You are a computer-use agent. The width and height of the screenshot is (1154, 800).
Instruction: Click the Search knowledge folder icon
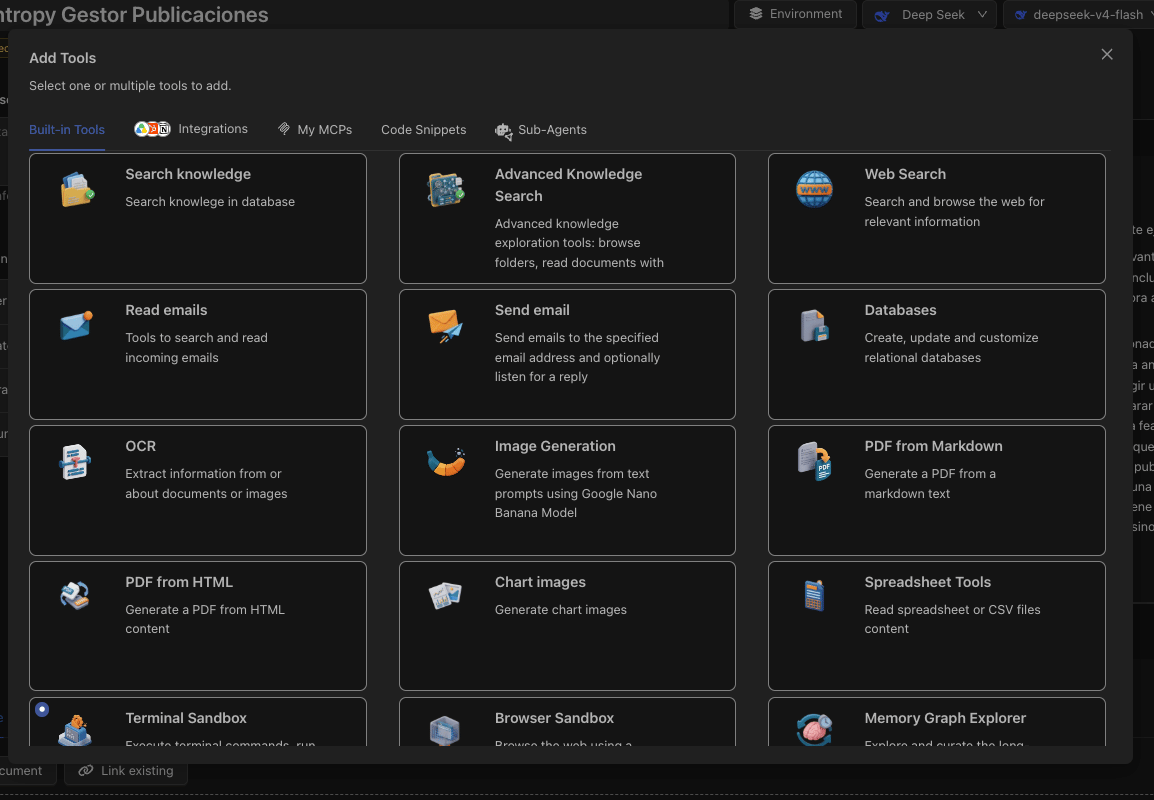(x=77, y=188)
